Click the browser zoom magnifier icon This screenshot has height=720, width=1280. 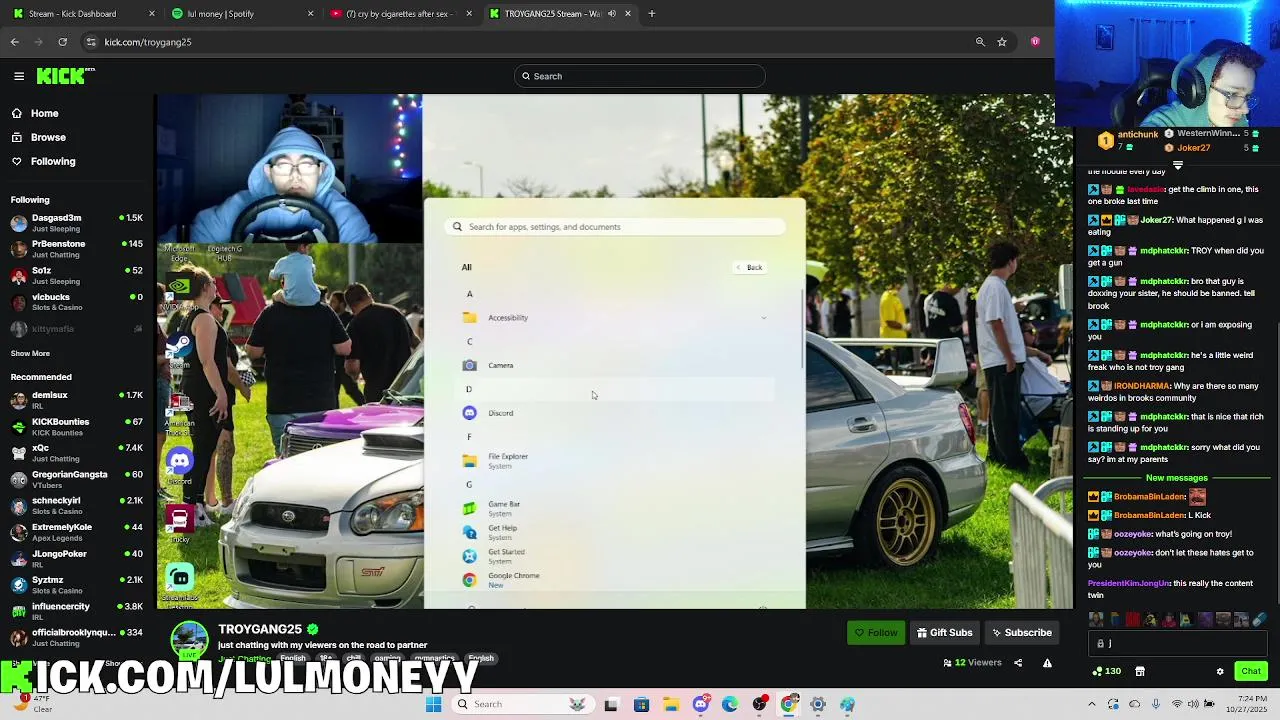980,42
